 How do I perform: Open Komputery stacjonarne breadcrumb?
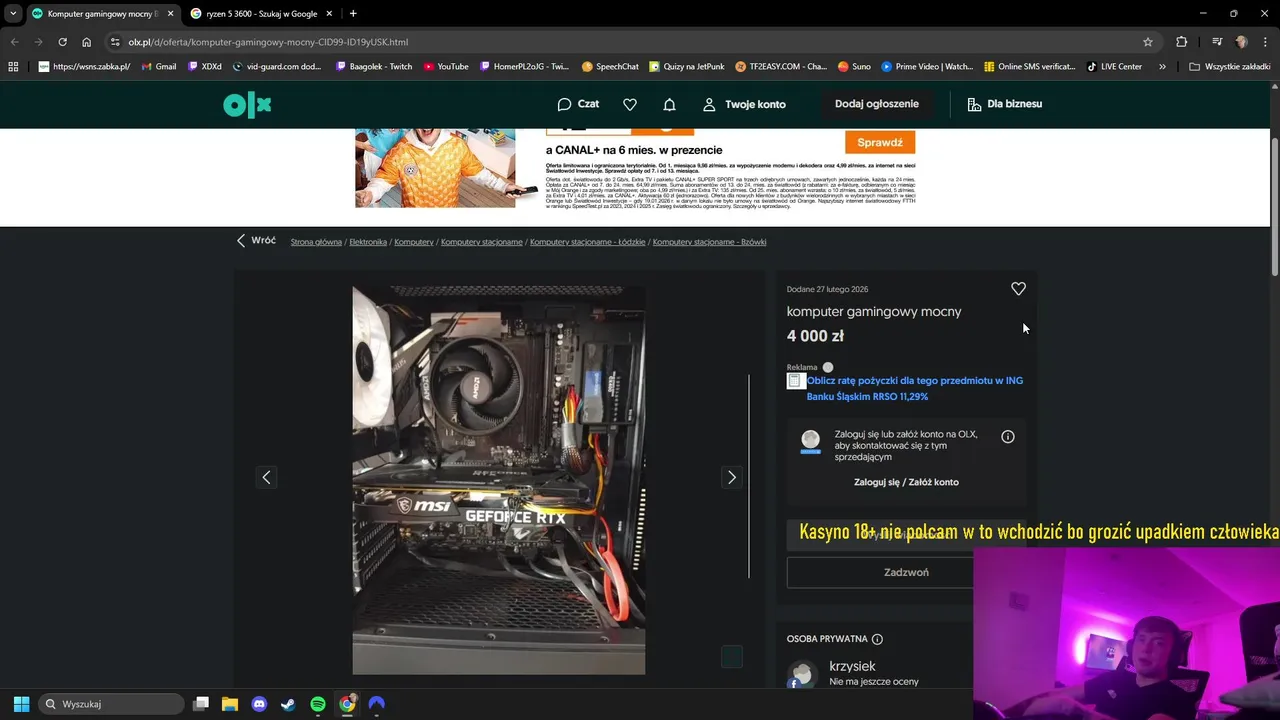482,242
